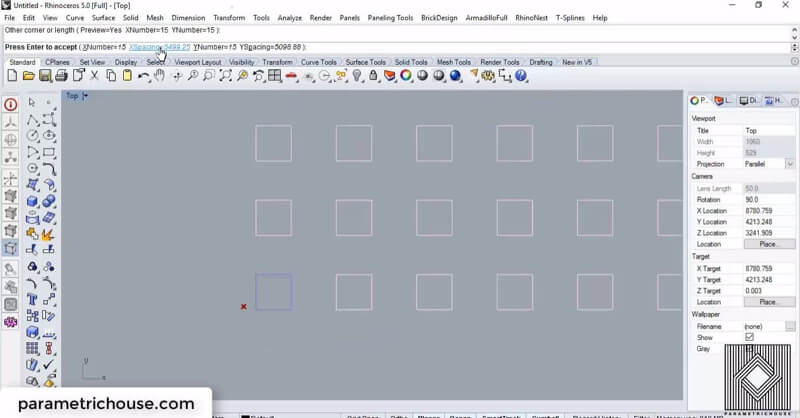Click the Undo arrow icon
Screen dimensions: 800x418
[x=144, y=76]
